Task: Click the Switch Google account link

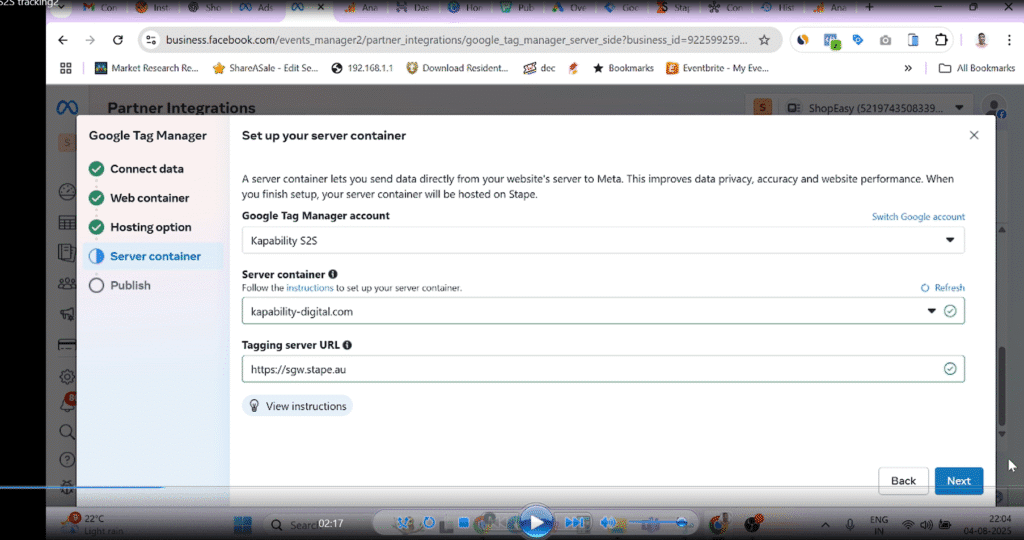Action: click(x=918, y=217)
